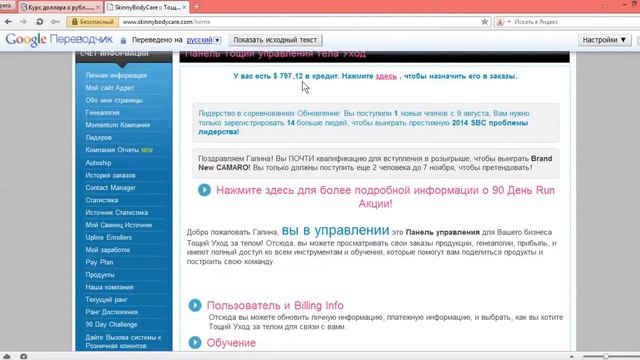Open Текущий ранг sidebar item

point(106,300)
